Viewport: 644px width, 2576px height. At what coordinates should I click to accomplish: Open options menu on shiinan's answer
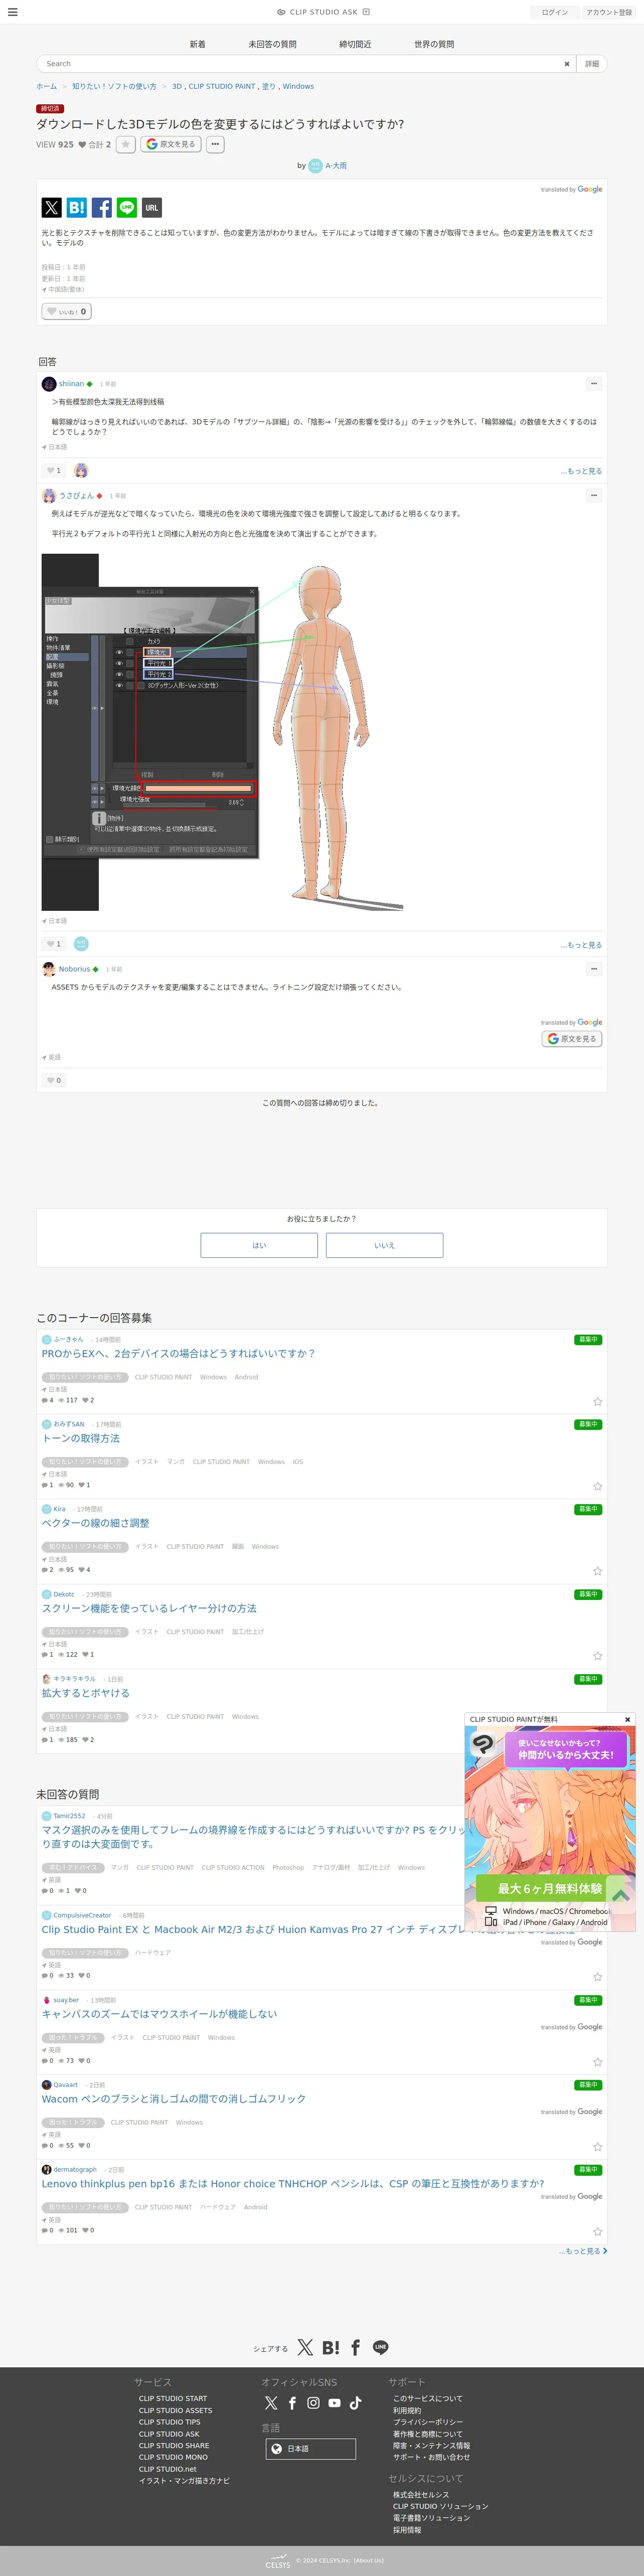[x=594, y=384]
